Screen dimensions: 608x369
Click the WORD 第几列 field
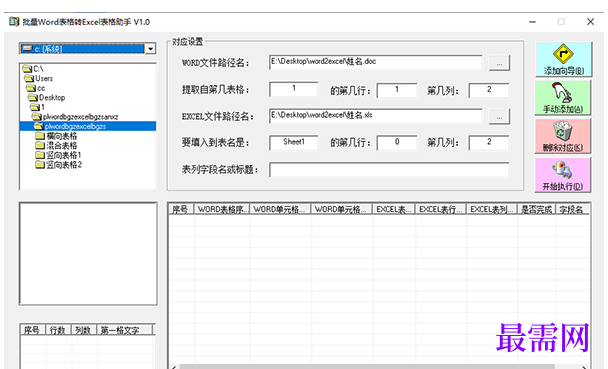click(489, 90)
